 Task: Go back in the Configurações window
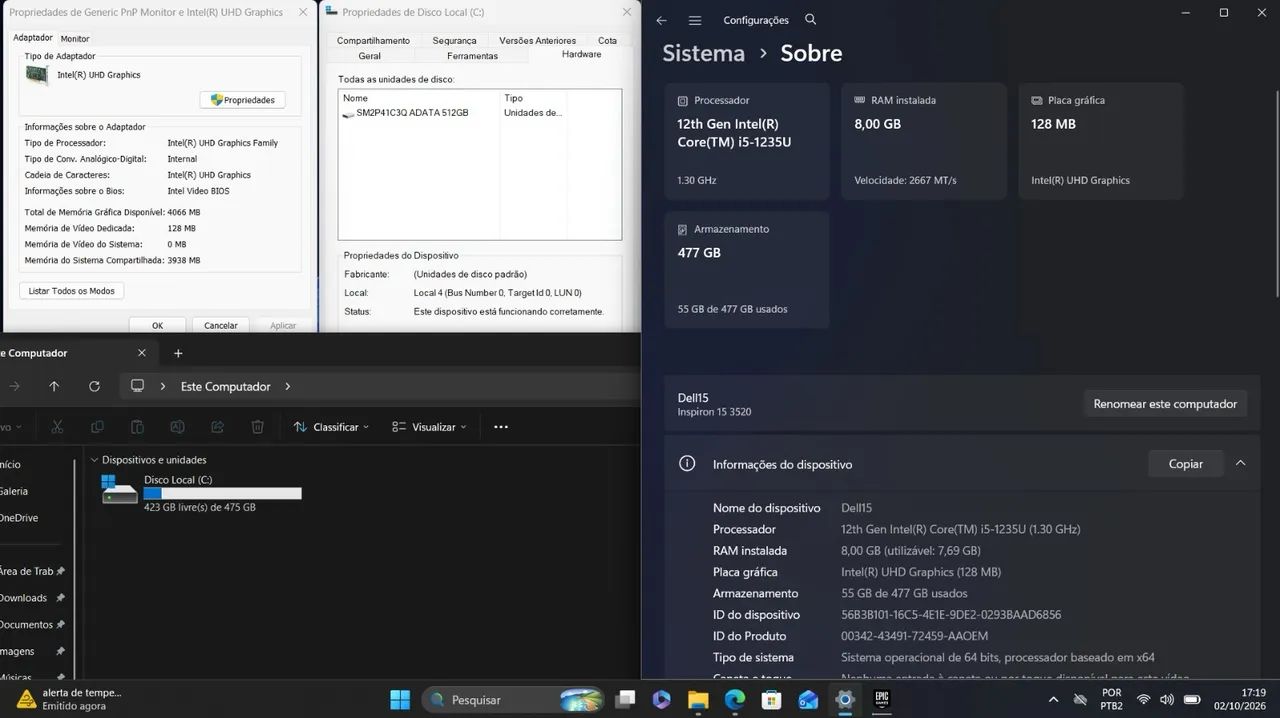661,20
